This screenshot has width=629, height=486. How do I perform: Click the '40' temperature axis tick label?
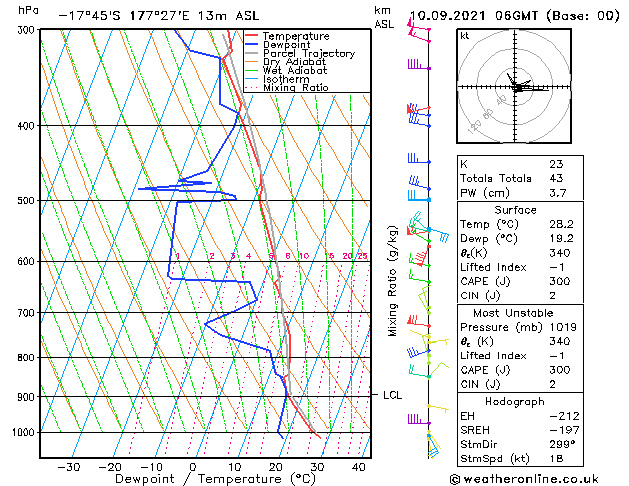click(359, 468)
